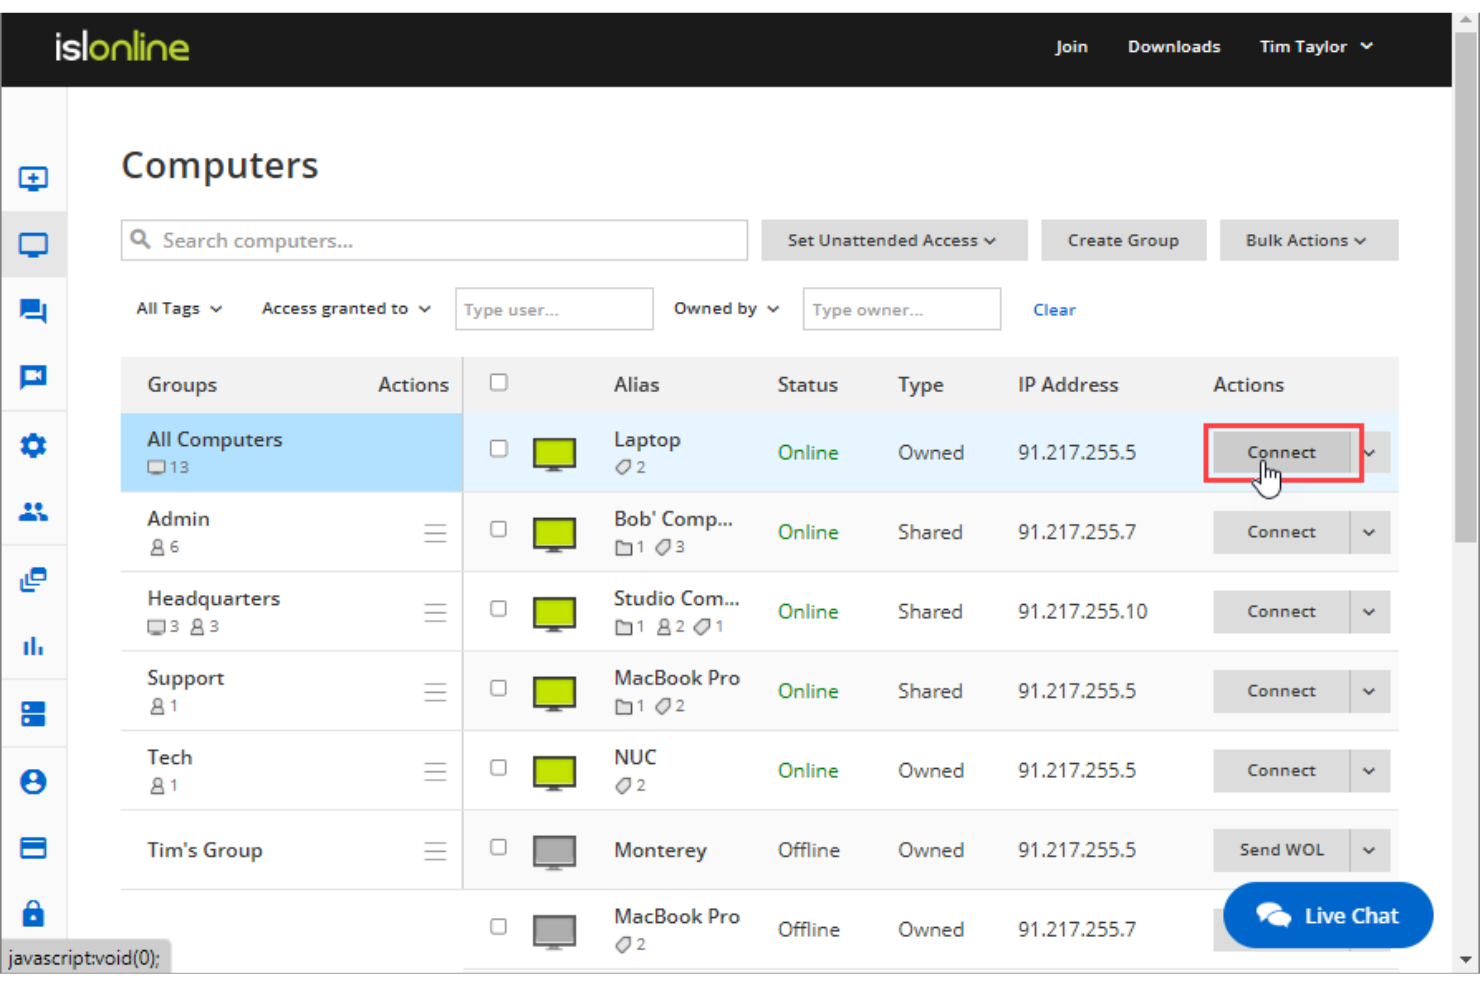Select the Computers monitor icon in sidebar

(33, 245)
